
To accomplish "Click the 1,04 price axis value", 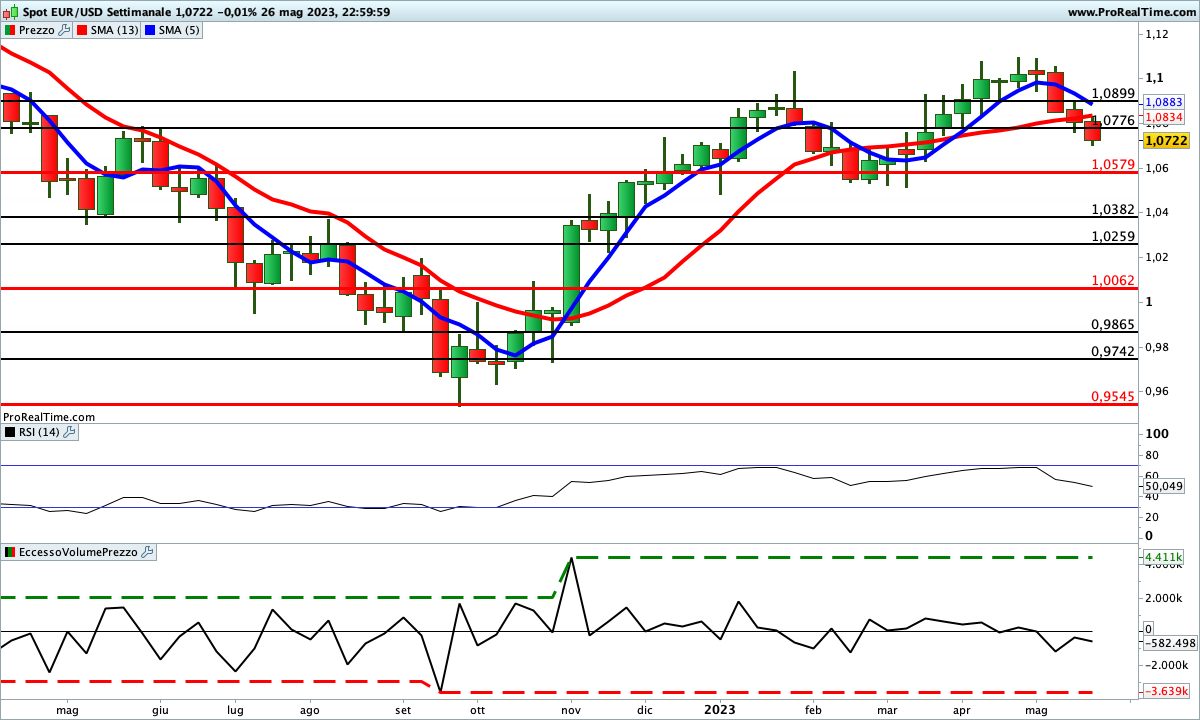I will pyautogui.click(x=1157, y=212).
